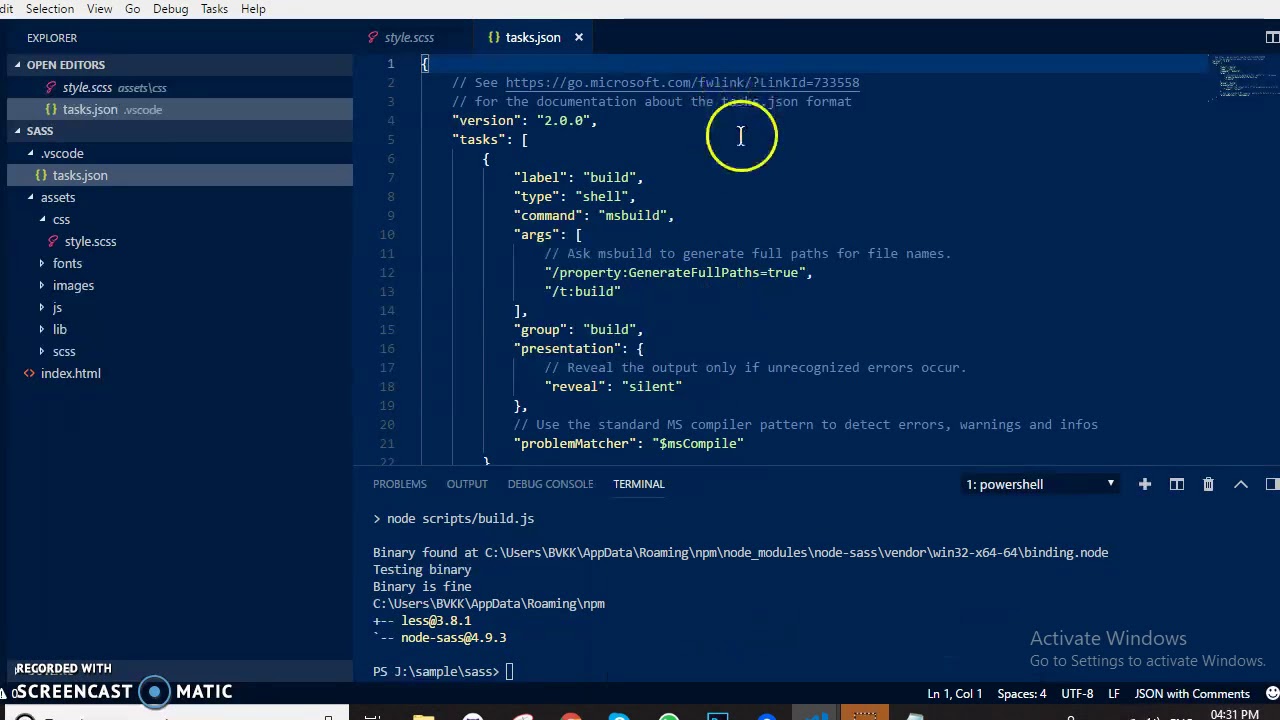Split the terminal
The height and width of the screenshot is (720, 1280).
point(1177,484)
